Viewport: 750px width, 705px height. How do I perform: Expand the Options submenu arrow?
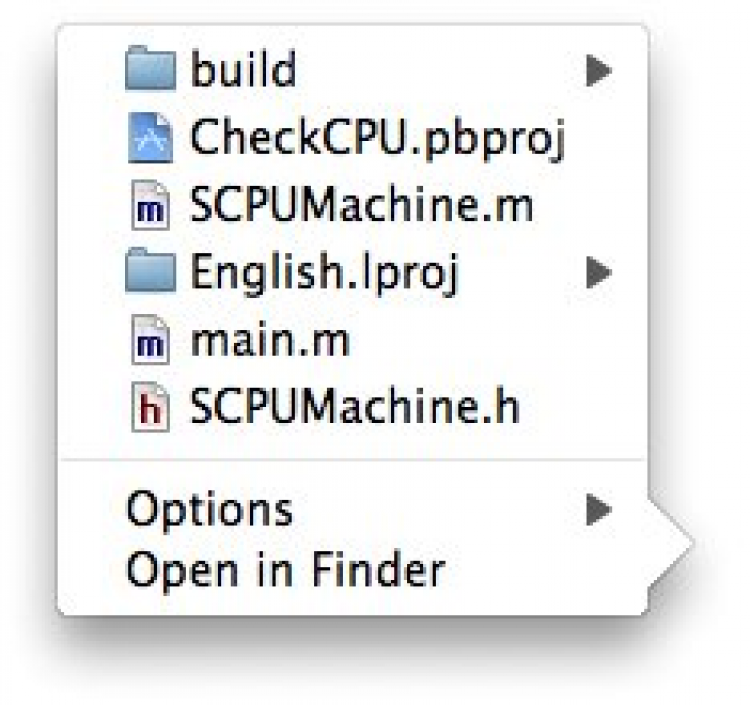tap(598, 511)
